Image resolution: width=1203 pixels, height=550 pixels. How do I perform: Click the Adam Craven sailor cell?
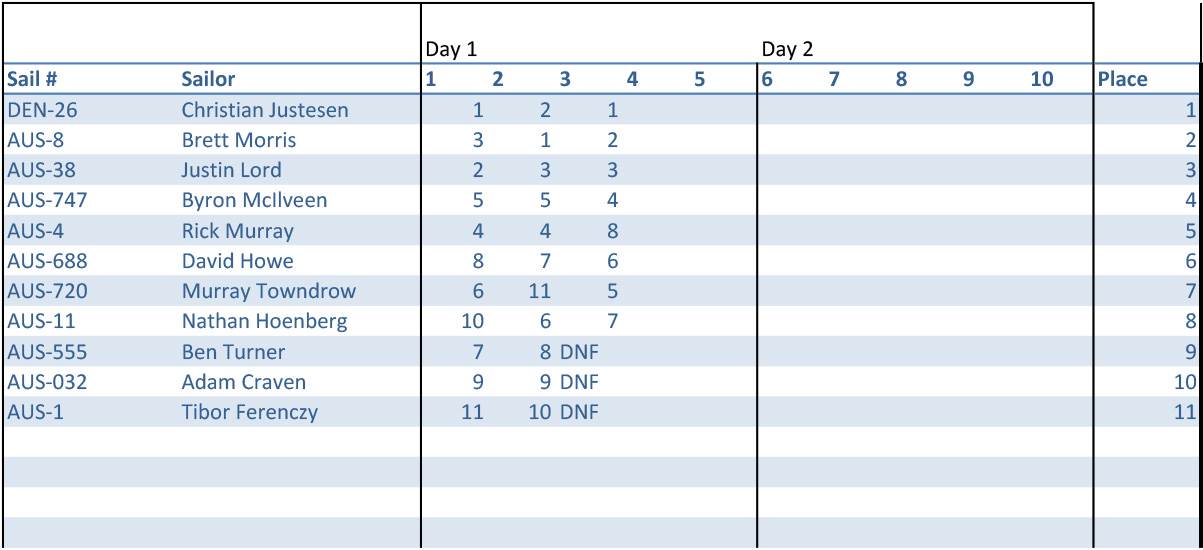click(244, 382)
